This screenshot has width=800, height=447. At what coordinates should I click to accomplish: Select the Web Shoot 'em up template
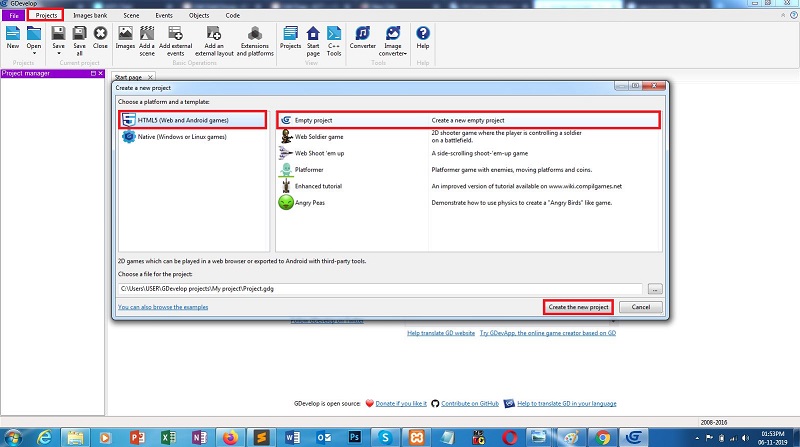(x=468, y=153)
